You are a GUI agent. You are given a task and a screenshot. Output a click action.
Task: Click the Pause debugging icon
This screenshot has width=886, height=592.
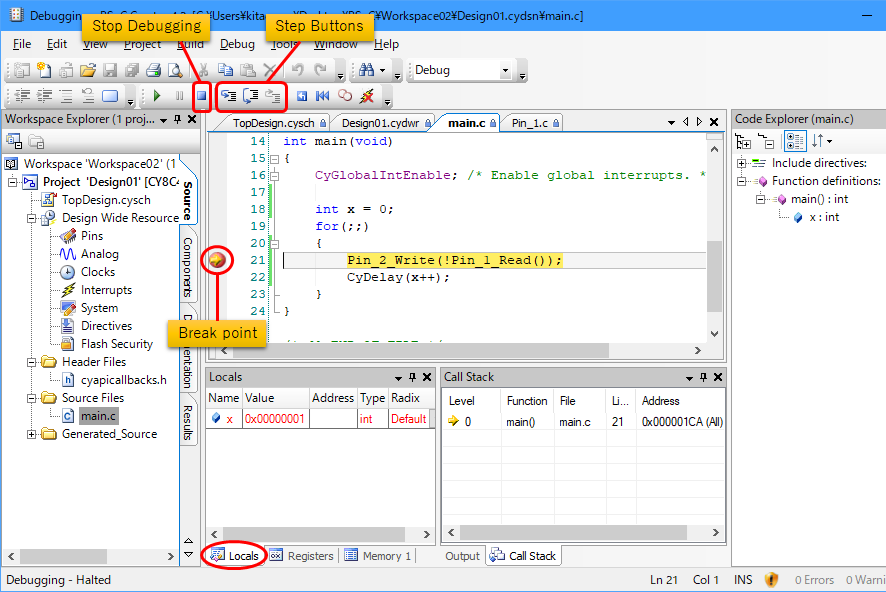pos(180,95)
